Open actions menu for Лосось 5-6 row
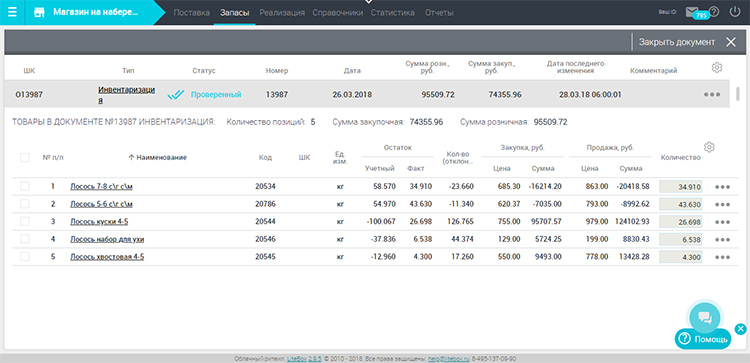Image resolution: width=750 pixels, height=363 pixels. pyautogui.click(x=723, y=205)
